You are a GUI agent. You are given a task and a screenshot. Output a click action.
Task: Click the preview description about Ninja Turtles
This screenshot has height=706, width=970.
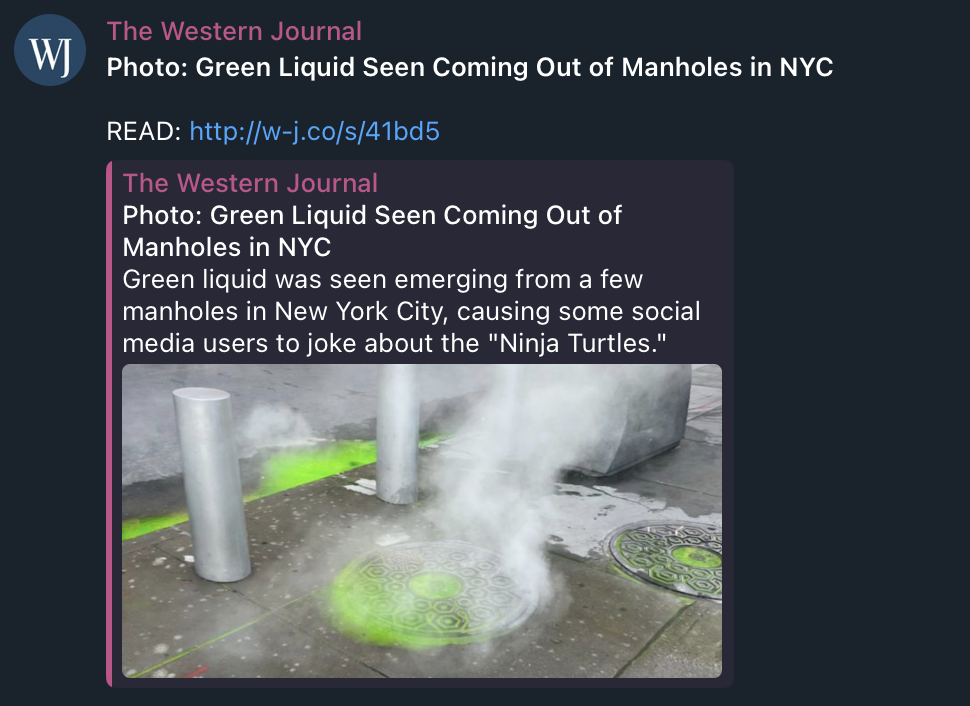point(411,311)
